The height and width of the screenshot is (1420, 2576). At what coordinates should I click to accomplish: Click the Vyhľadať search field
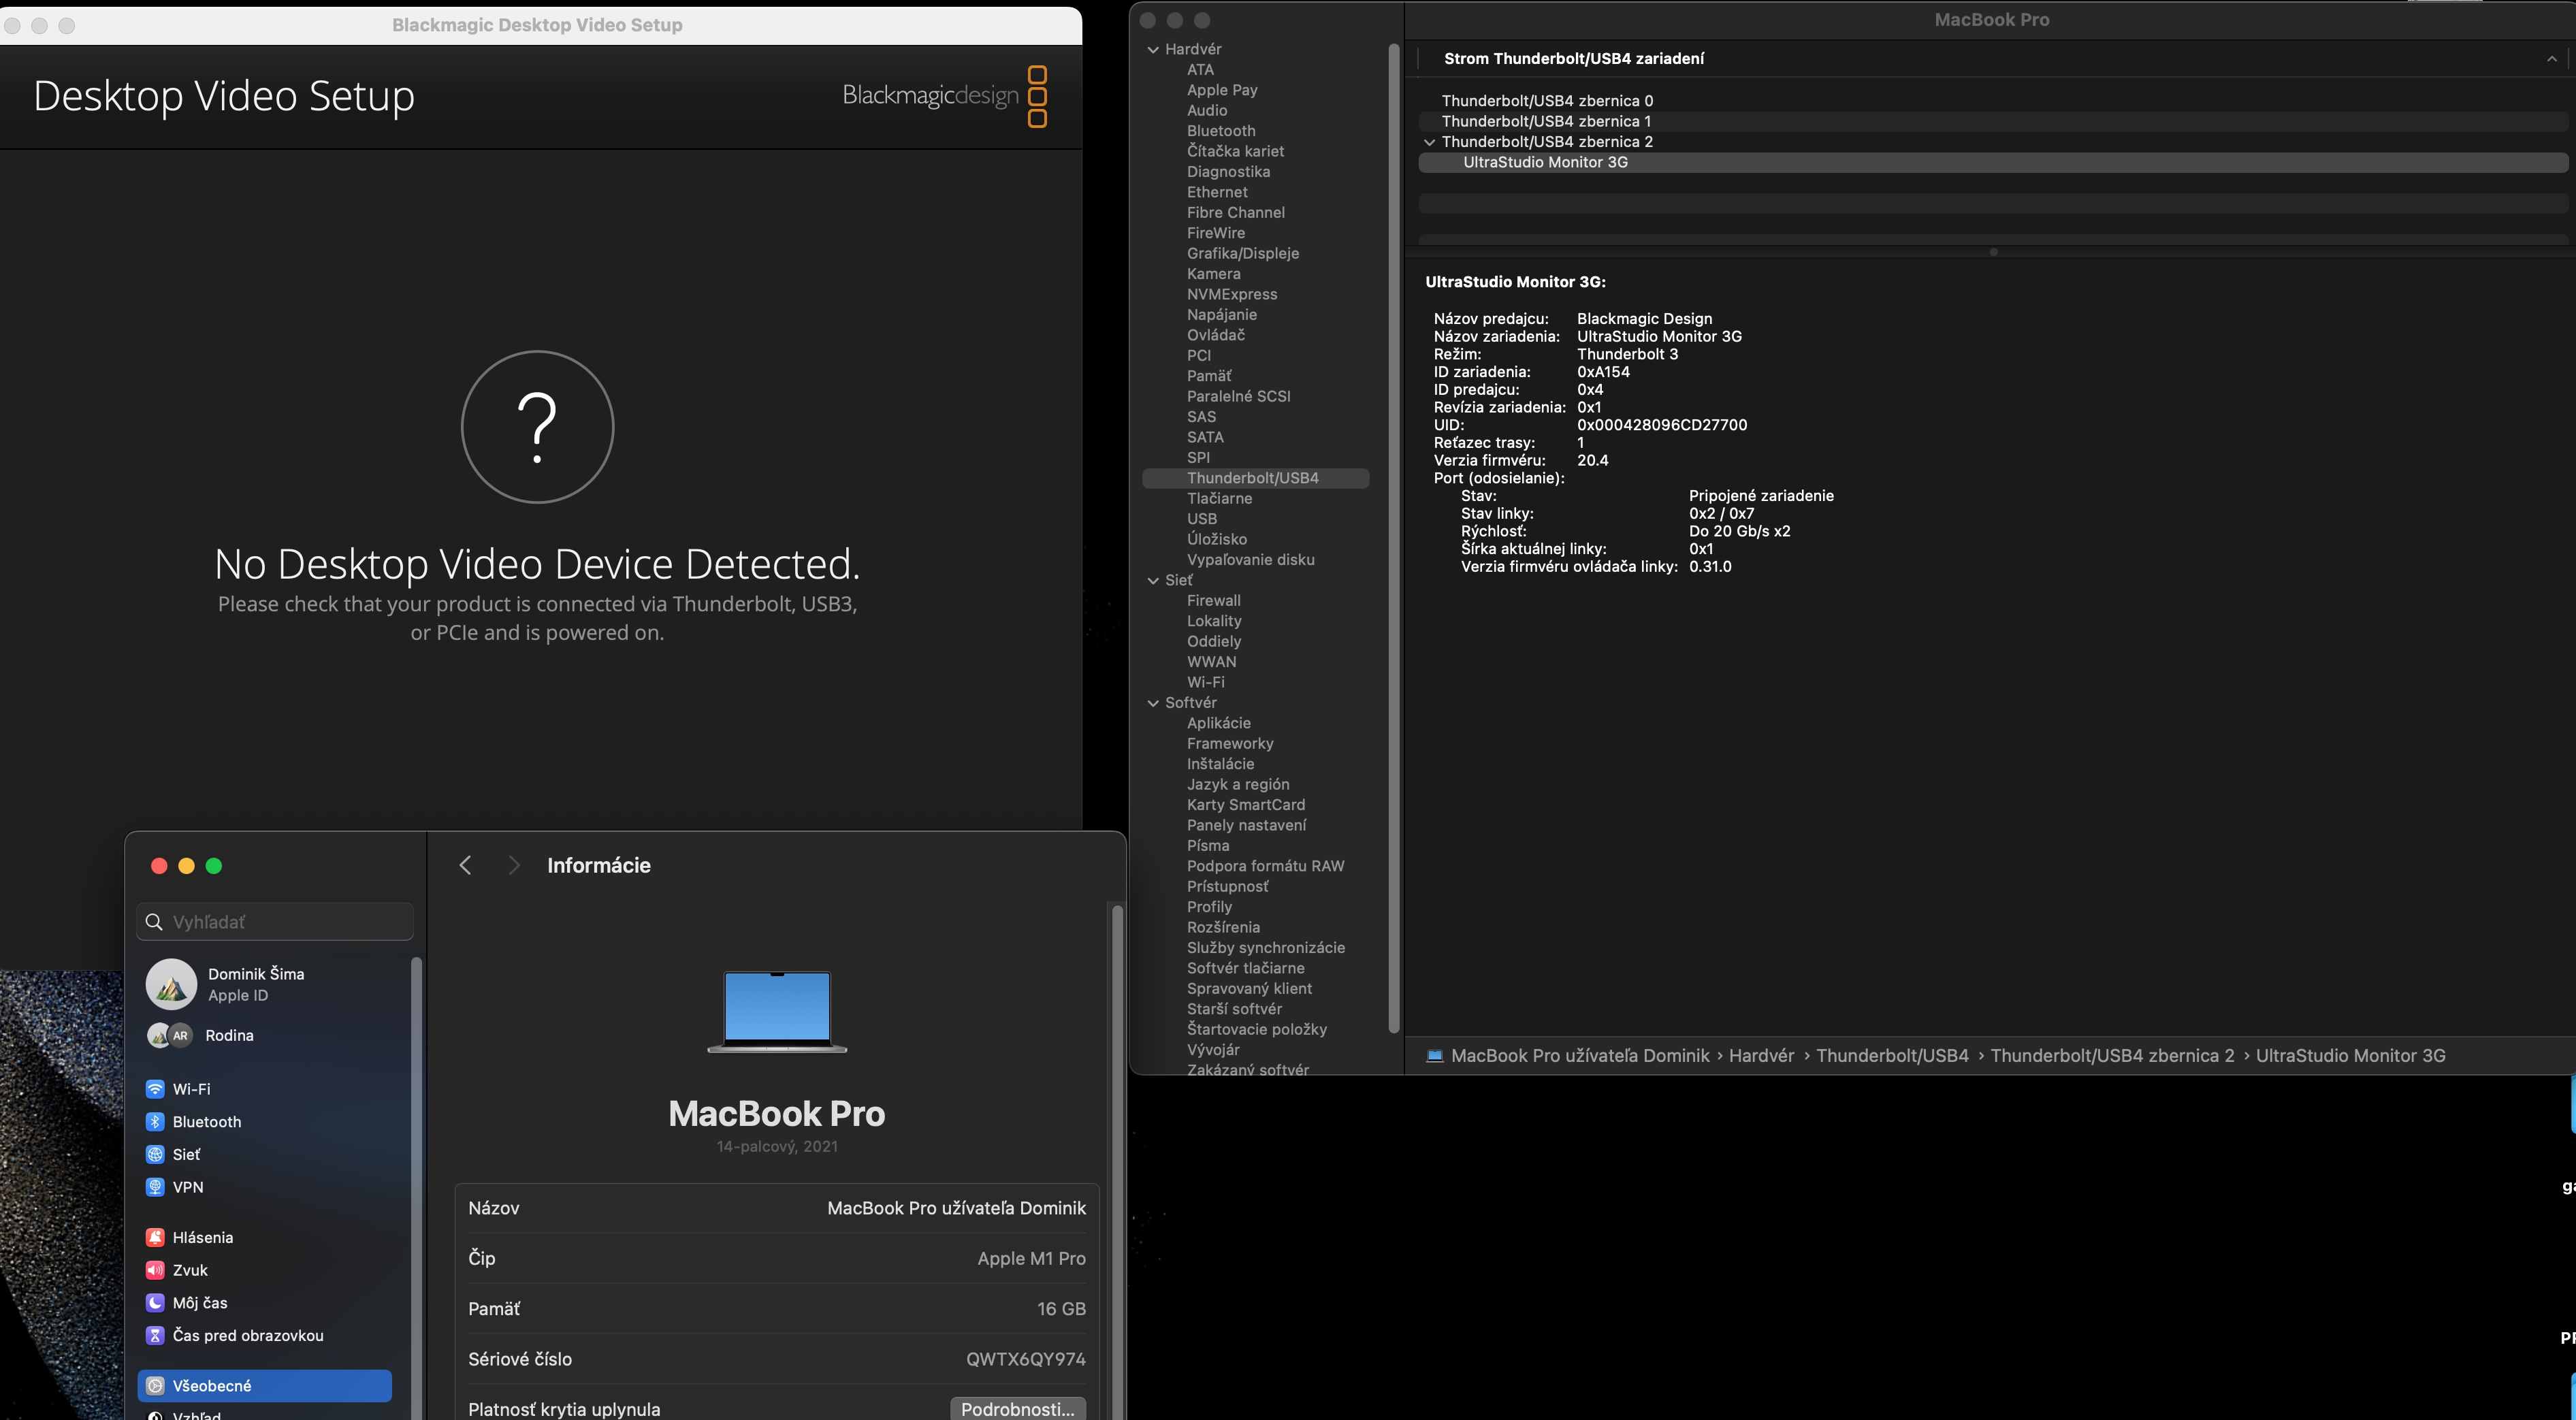pyautogui.click(x=275, y=922)
